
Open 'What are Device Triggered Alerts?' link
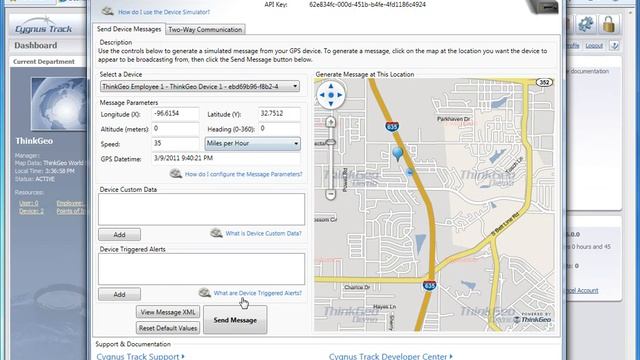pos(258,293)
